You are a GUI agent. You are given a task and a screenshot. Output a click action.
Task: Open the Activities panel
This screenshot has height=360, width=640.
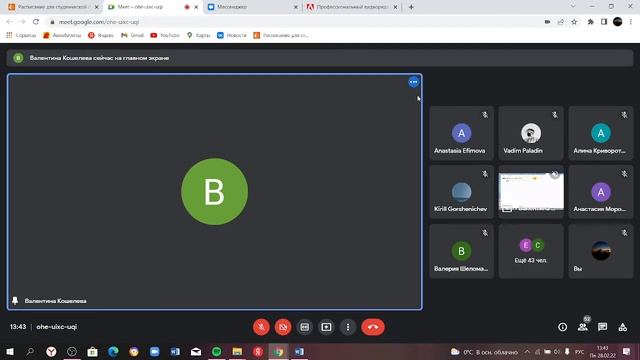coord(622,327)
